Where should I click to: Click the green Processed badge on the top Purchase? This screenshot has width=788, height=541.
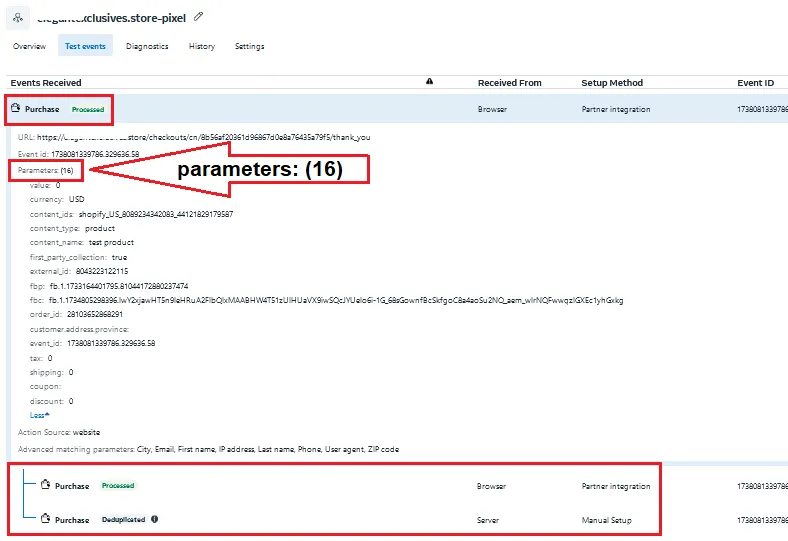[x=88, y=110]
